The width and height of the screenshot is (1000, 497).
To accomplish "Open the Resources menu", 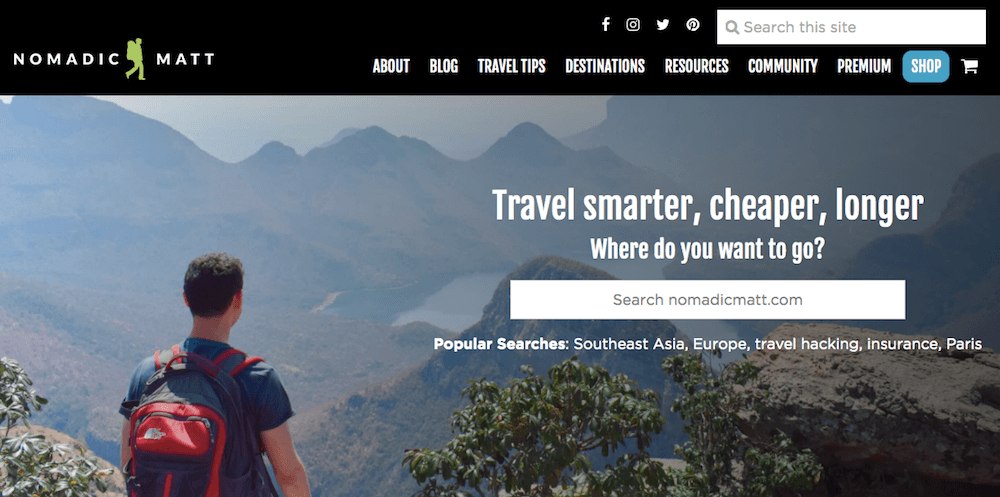I will [x=696, y=66].
